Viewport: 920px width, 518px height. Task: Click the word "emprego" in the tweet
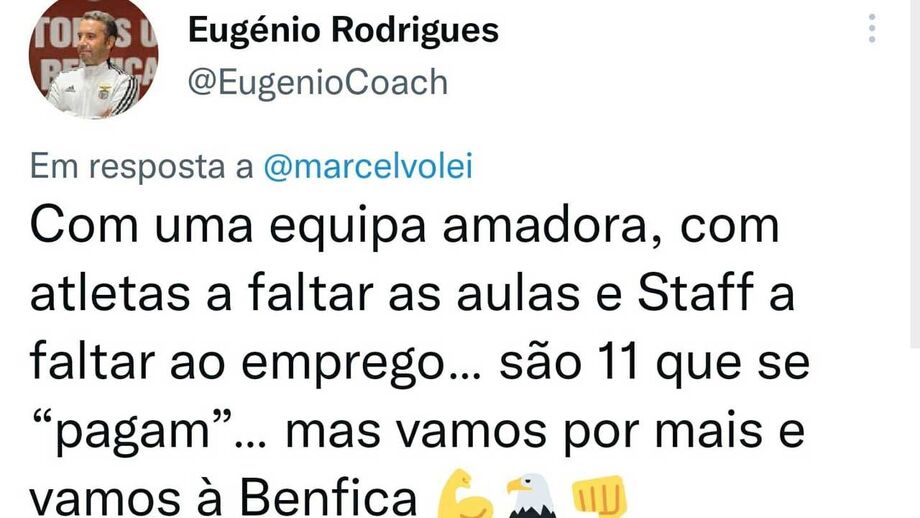[x=343, y=365]
